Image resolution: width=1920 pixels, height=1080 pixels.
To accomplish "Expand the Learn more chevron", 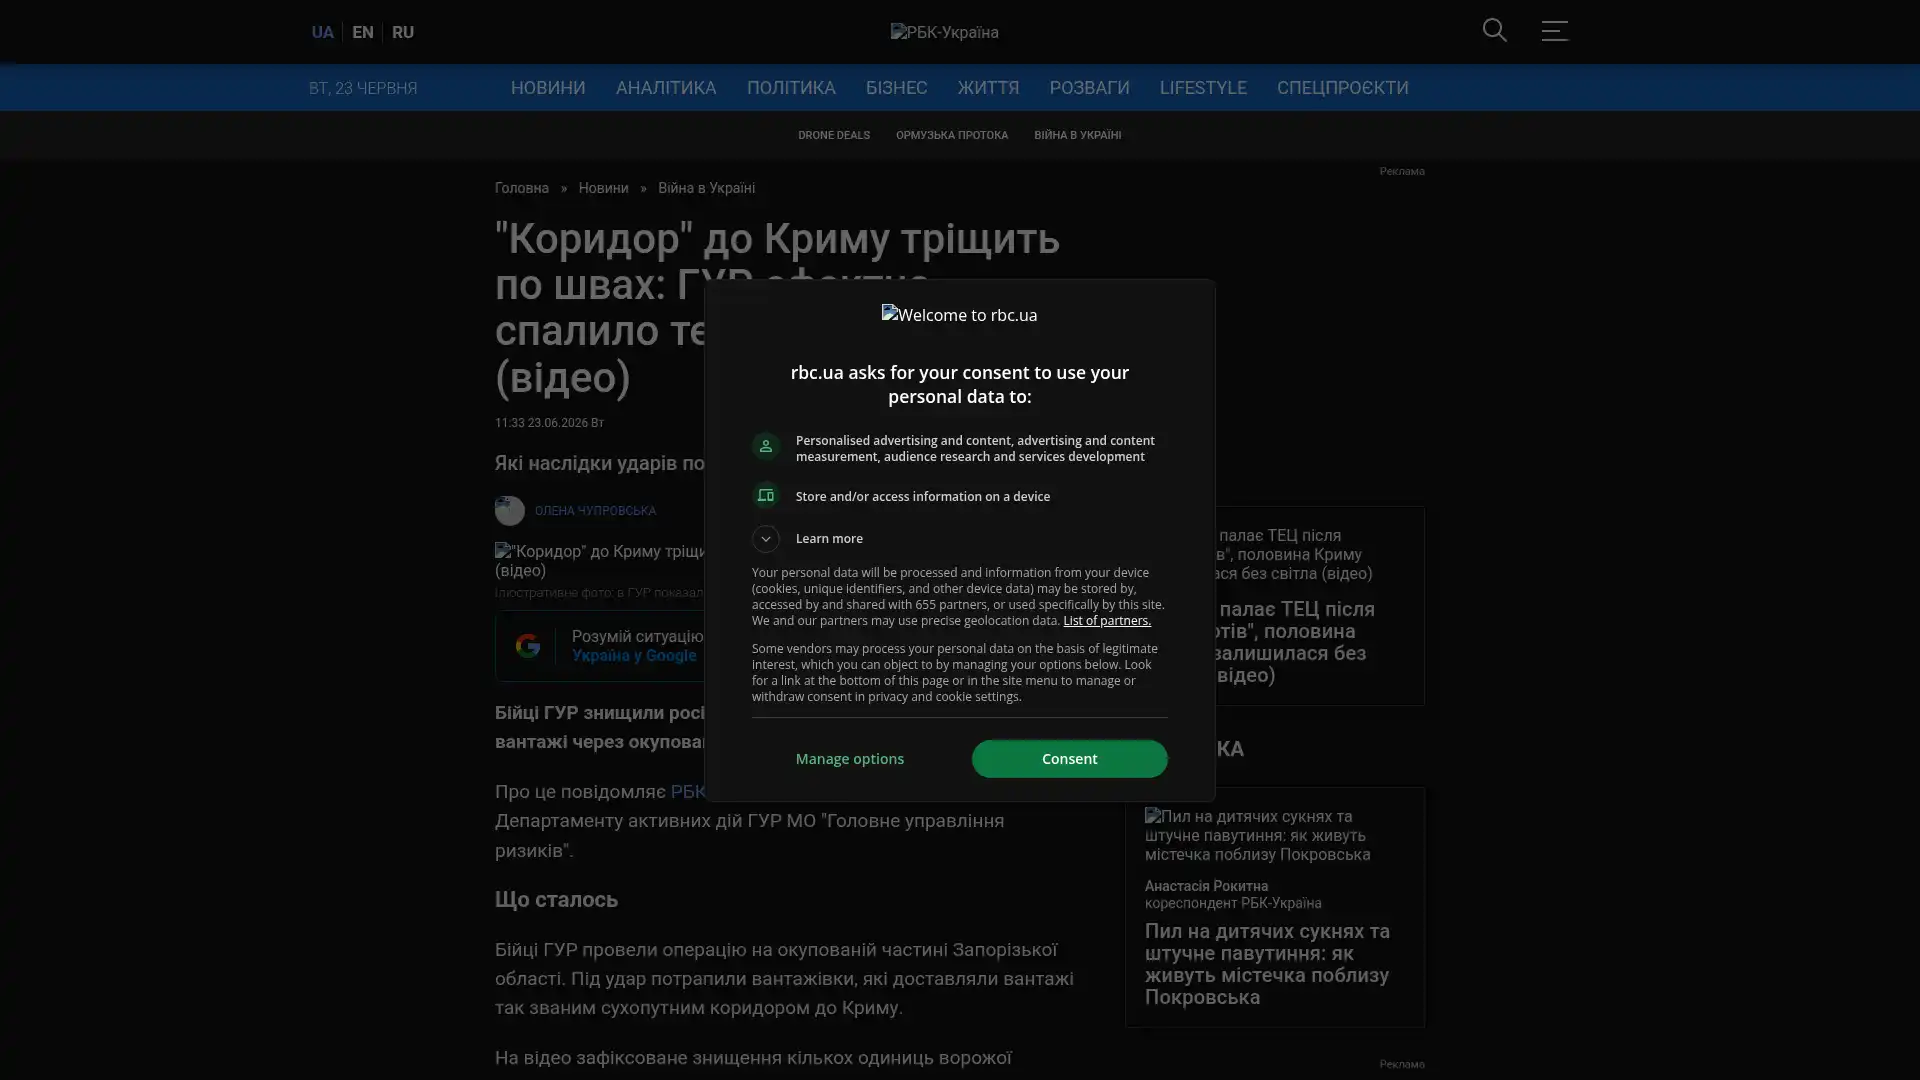I will click(x=765, y=539).
